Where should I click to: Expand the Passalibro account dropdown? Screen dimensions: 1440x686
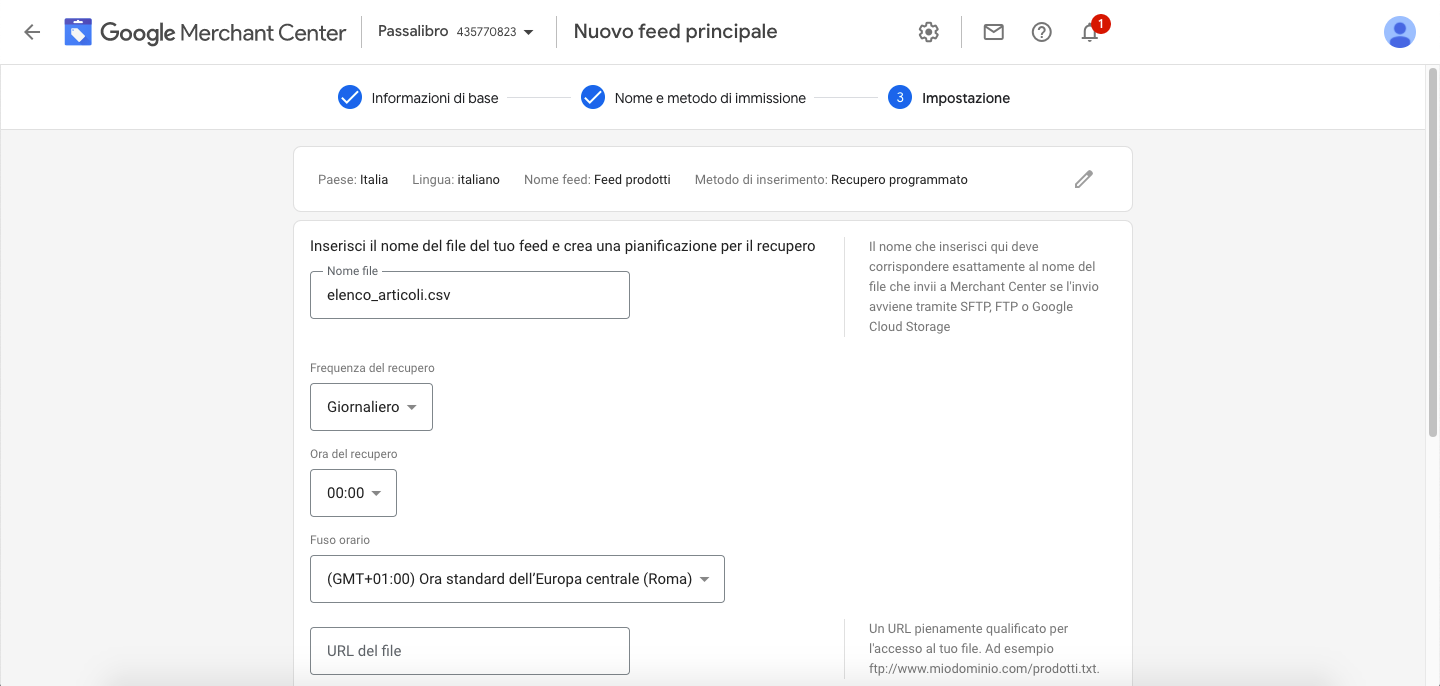[456, 32]
